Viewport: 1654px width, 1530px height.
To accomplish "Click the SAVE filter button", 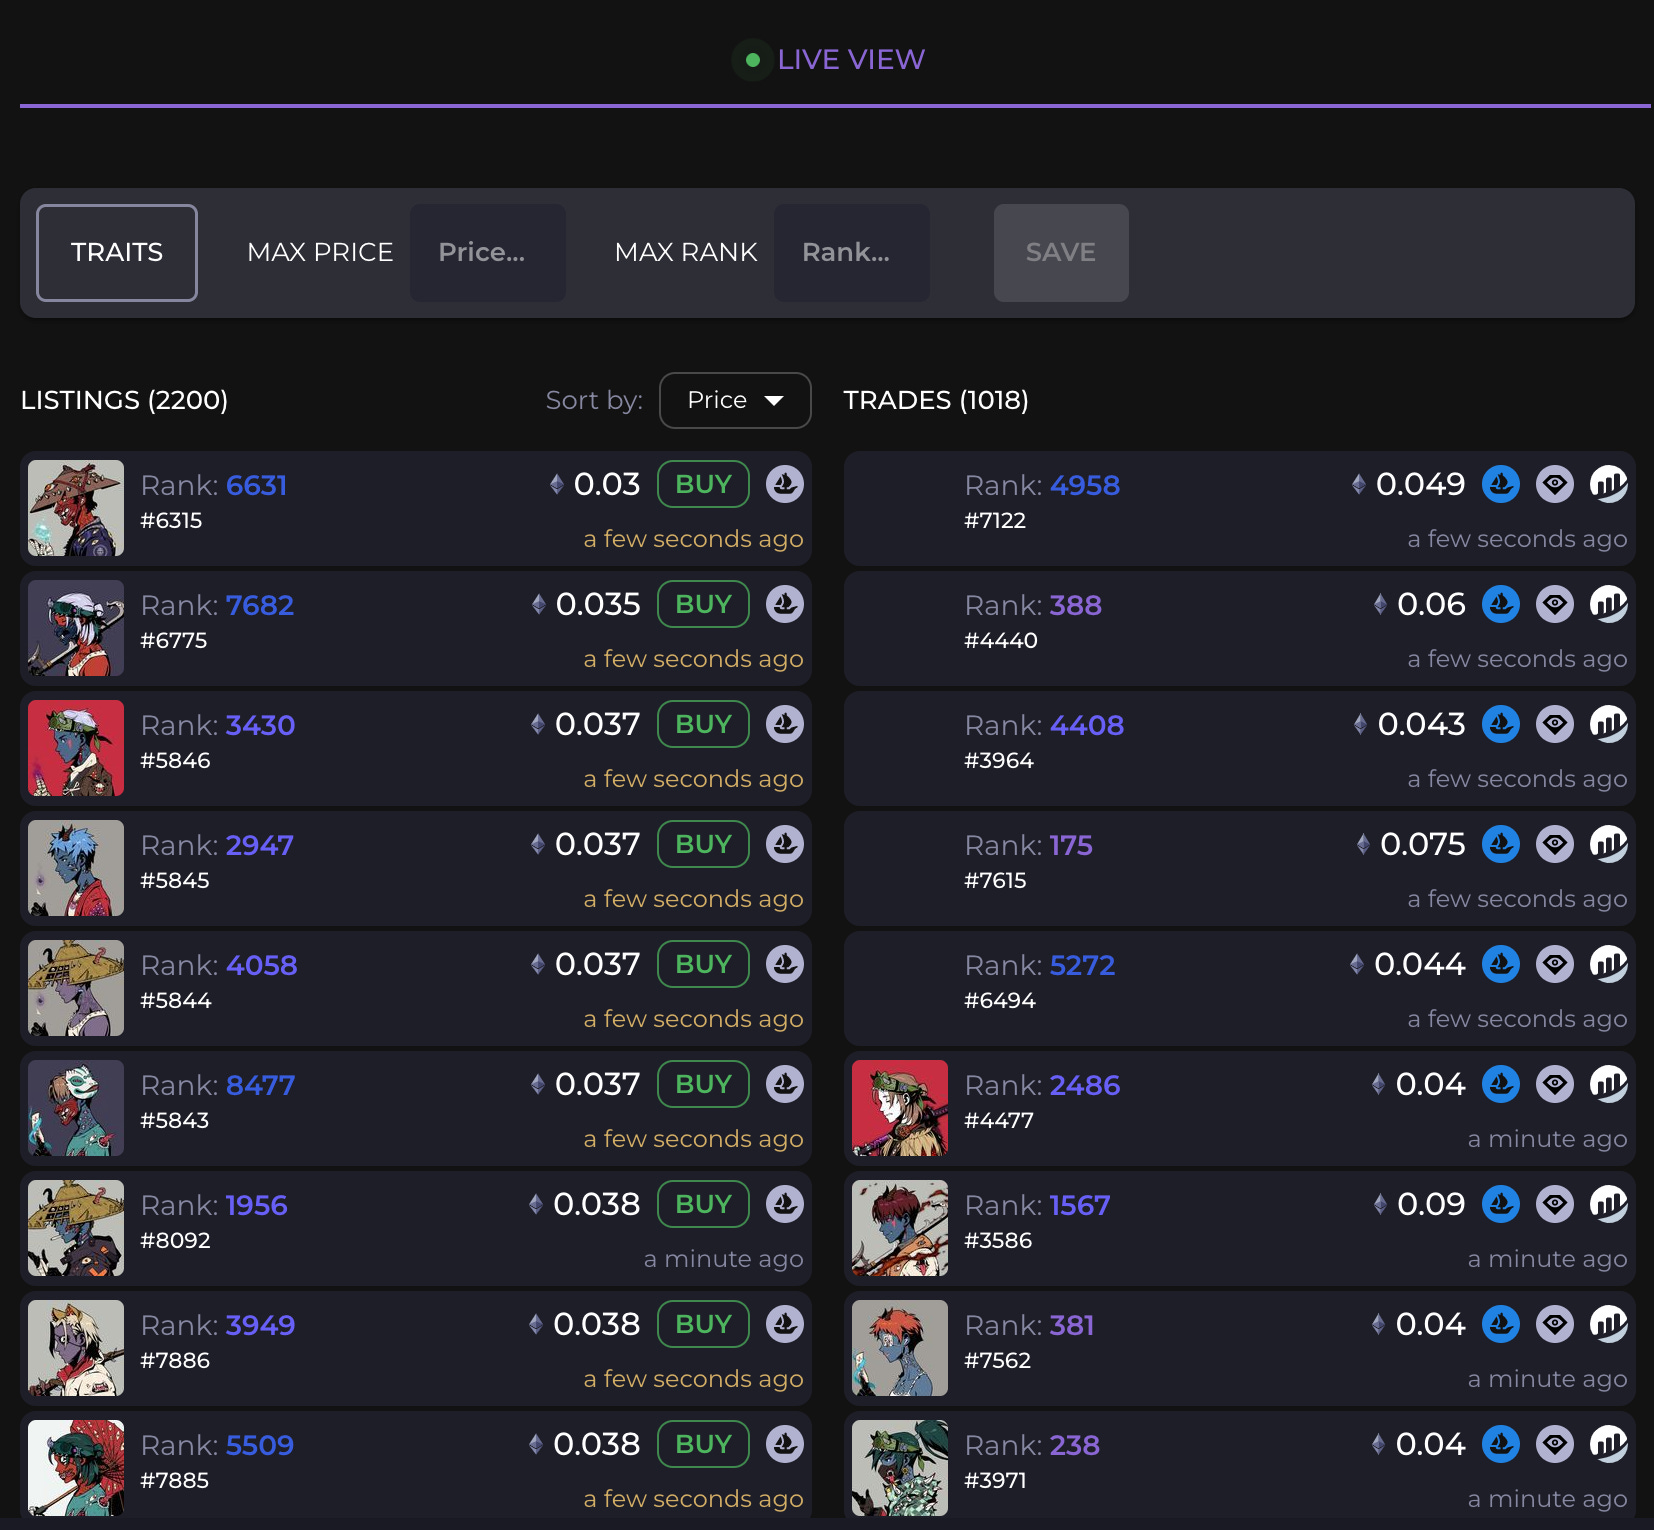I will coord(1061,253).
